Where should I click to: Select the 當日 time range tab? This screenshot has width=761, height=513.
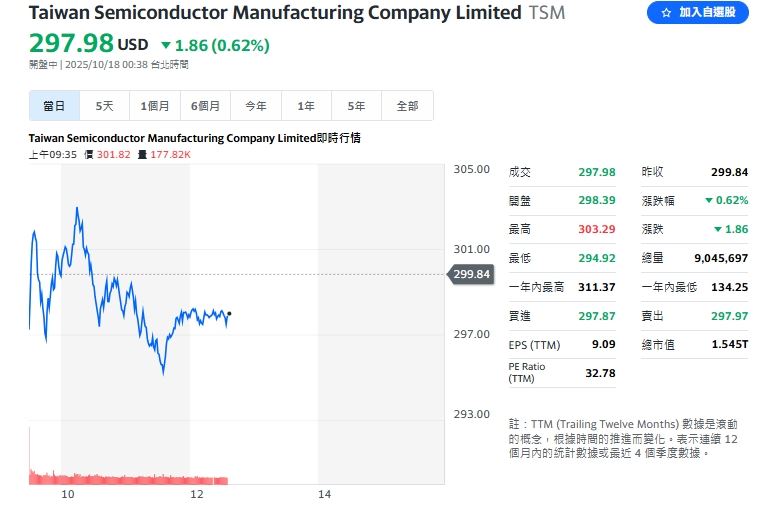54,105
